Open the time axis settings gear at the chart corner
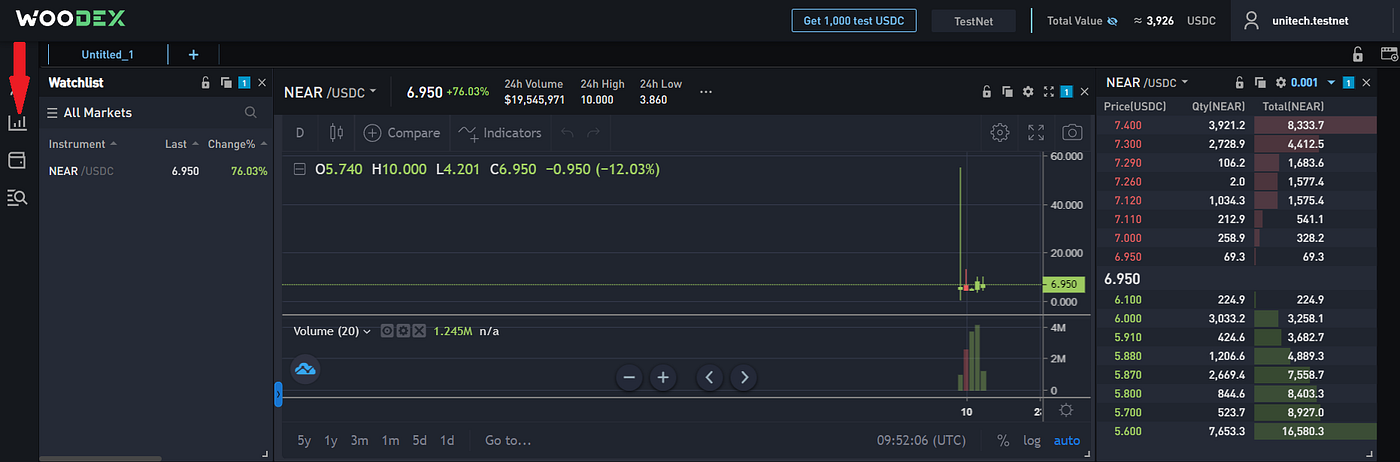This screenshot has width=1400, height=462. coord(1066,410)
